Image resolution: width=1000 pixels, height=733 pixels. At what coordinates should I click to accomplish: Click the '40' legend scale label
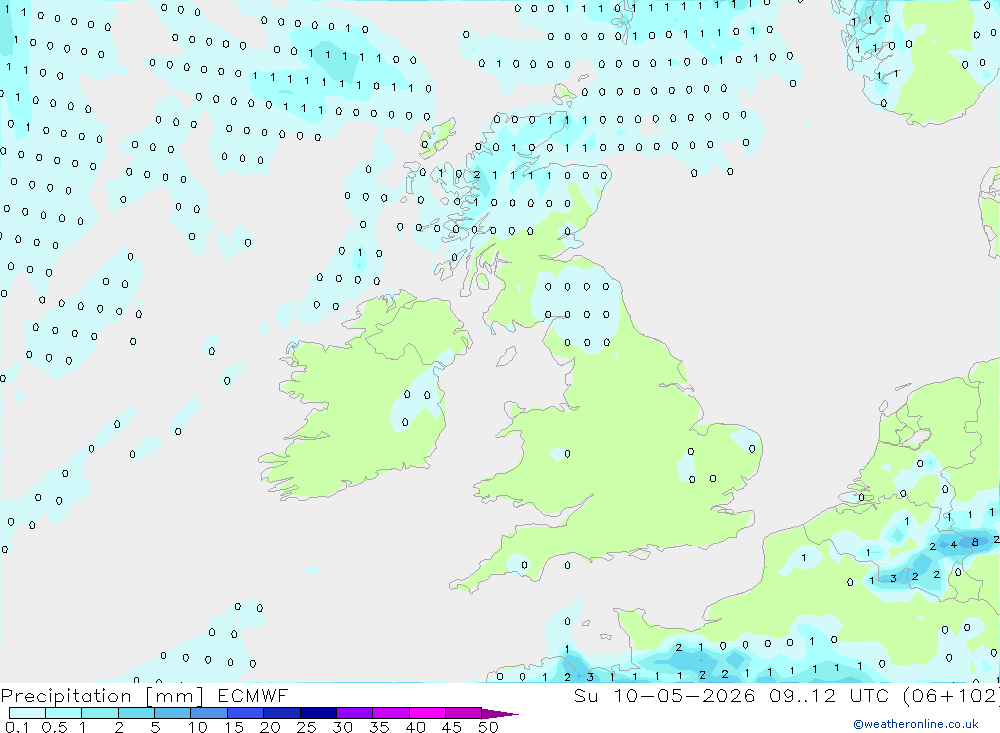tap(415, 727)
